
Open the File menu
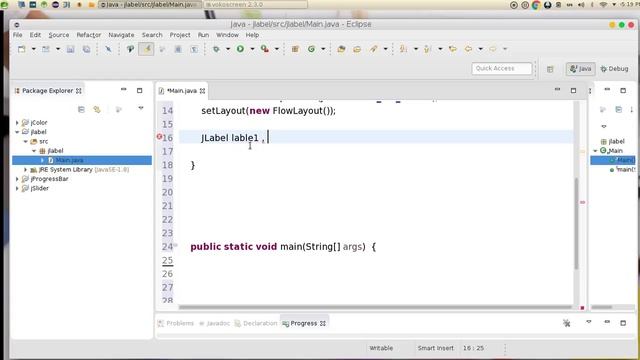pos(18,35)
